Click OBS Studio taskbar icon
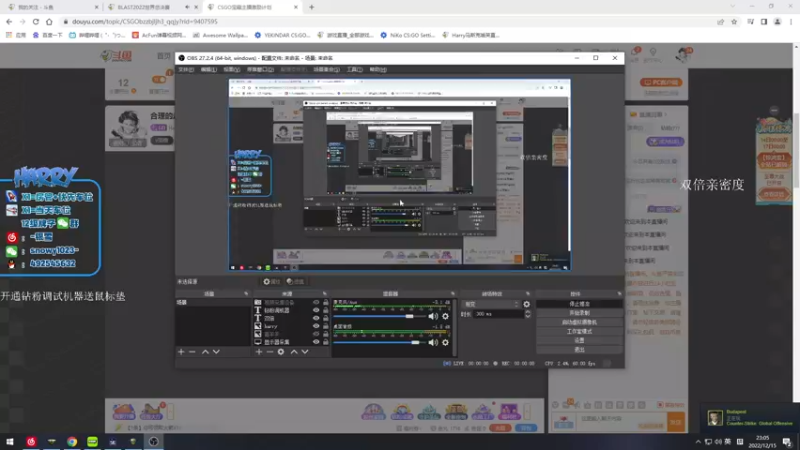 coord(154,441)
